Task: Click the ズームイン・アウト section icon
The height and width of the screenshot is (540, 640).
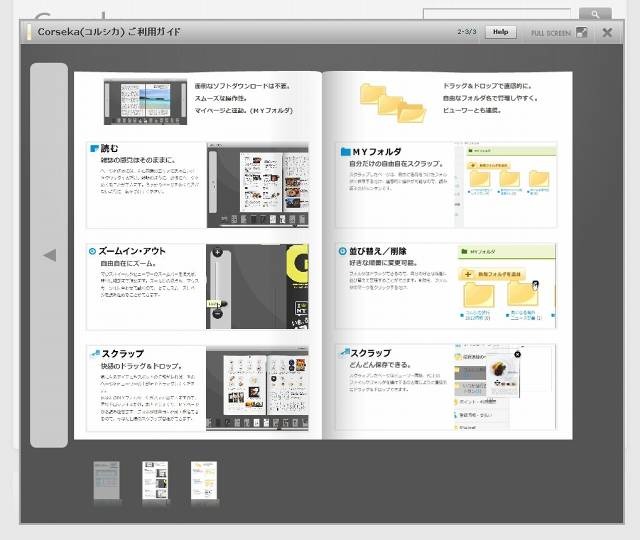Action: click(x=92, y=251)
